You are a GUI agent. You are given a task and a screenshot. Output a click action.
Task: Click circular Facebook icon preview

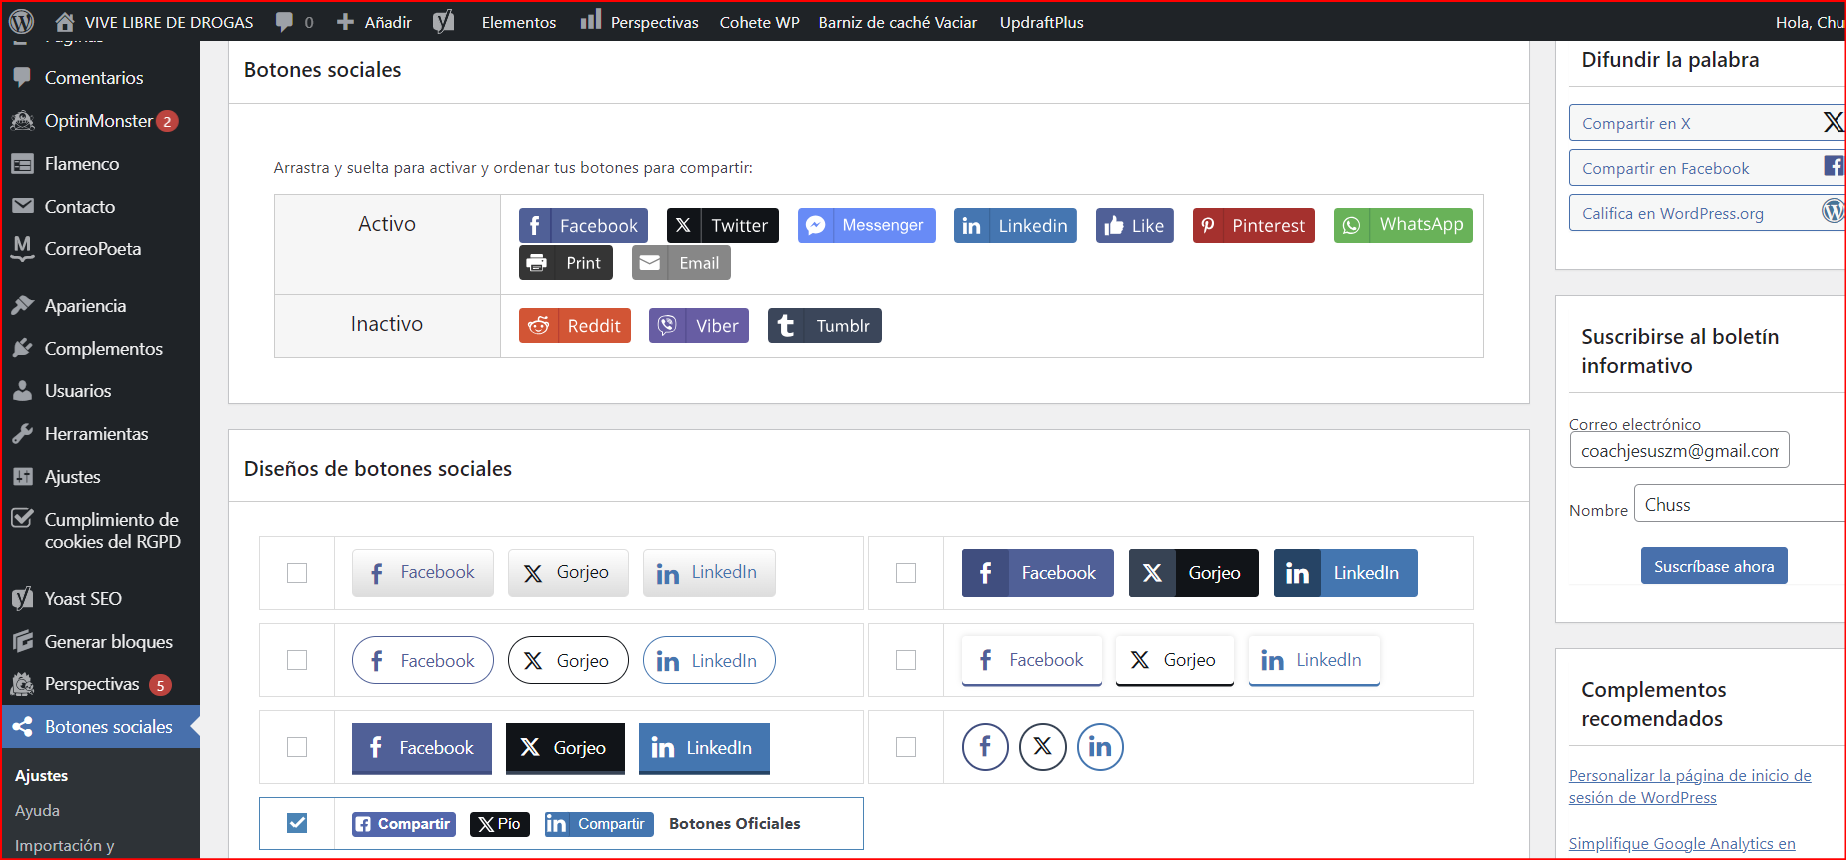[x=985, y=747]
